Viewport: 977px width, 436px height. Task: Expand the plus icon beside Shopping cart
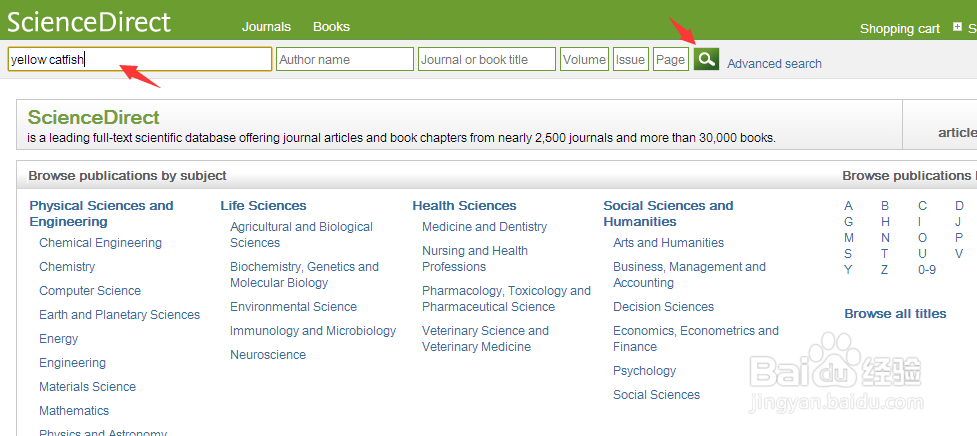(x=957, y=27)
